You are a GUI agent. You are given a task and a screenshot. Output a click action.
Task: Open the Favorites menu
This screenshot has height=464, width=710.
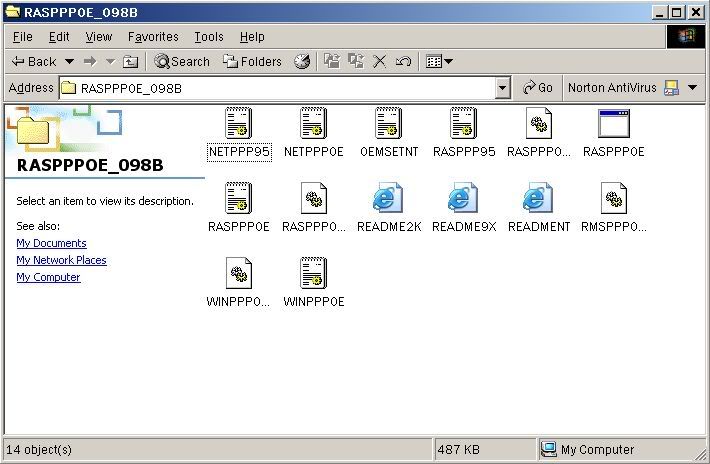(153, 37)
